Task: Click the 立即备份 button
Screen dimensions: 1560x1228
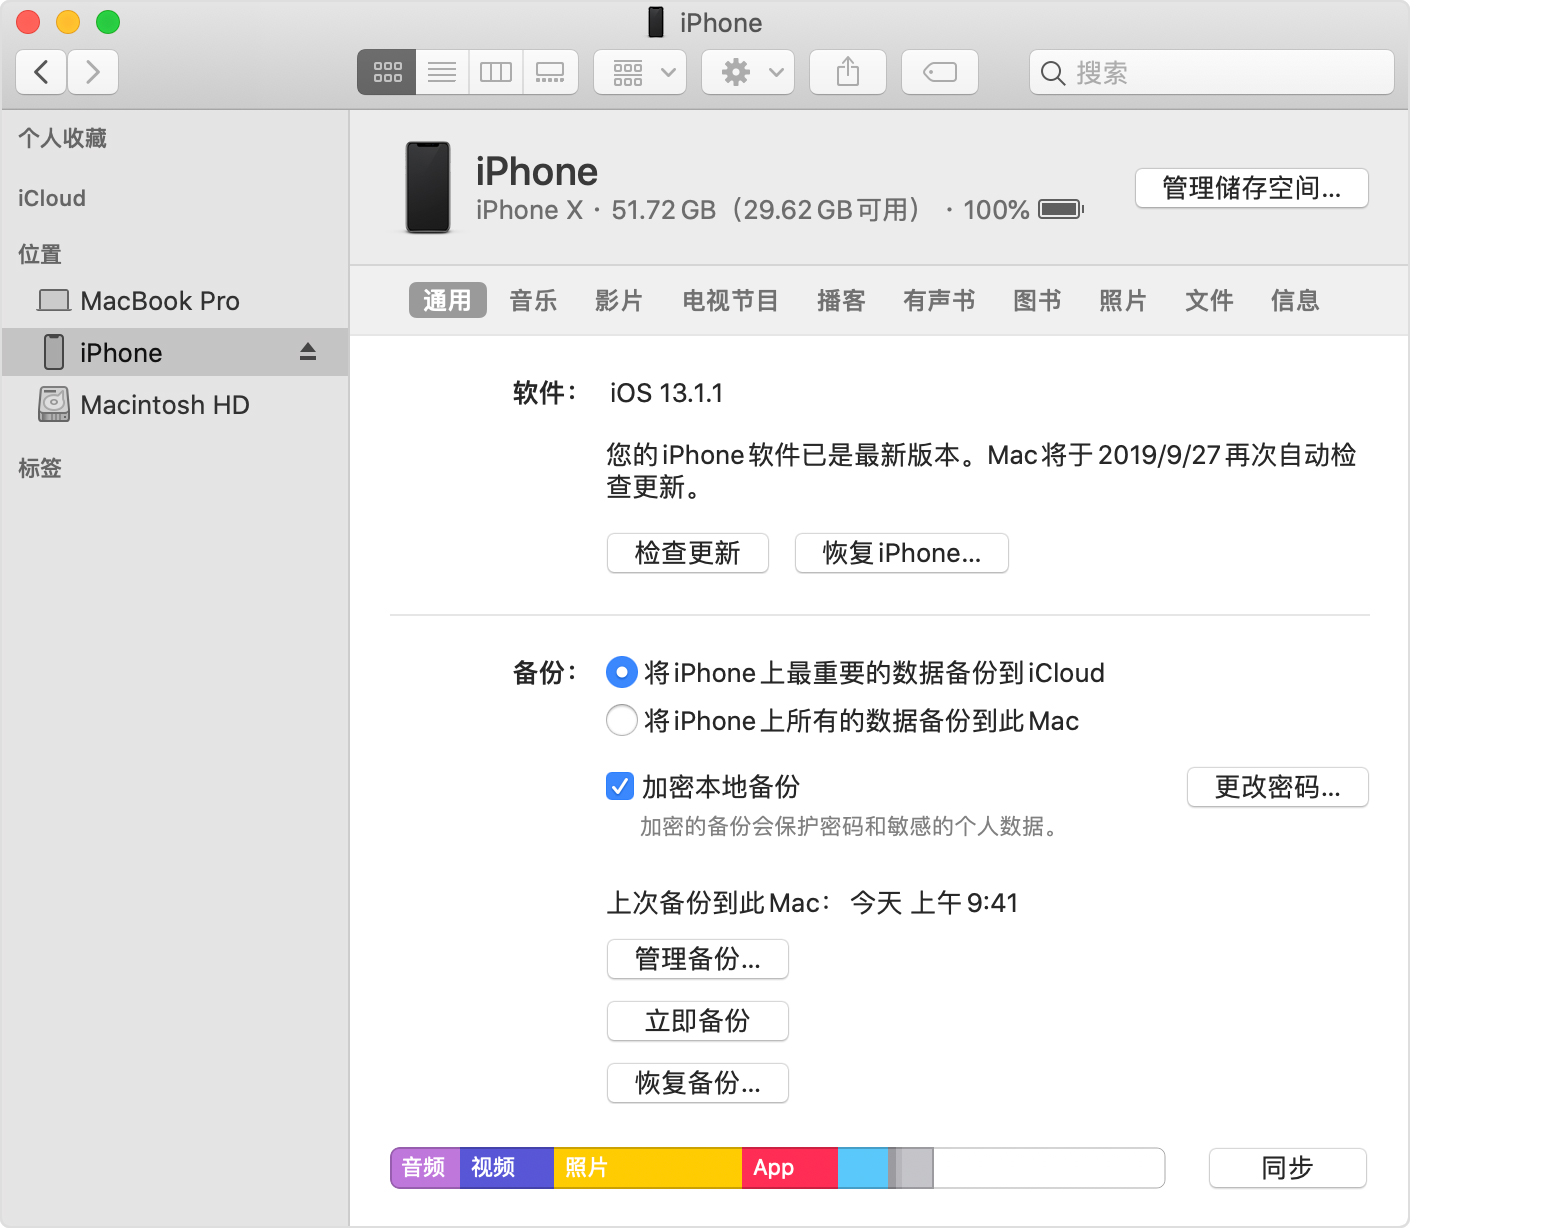Action: click(697, 1021)
